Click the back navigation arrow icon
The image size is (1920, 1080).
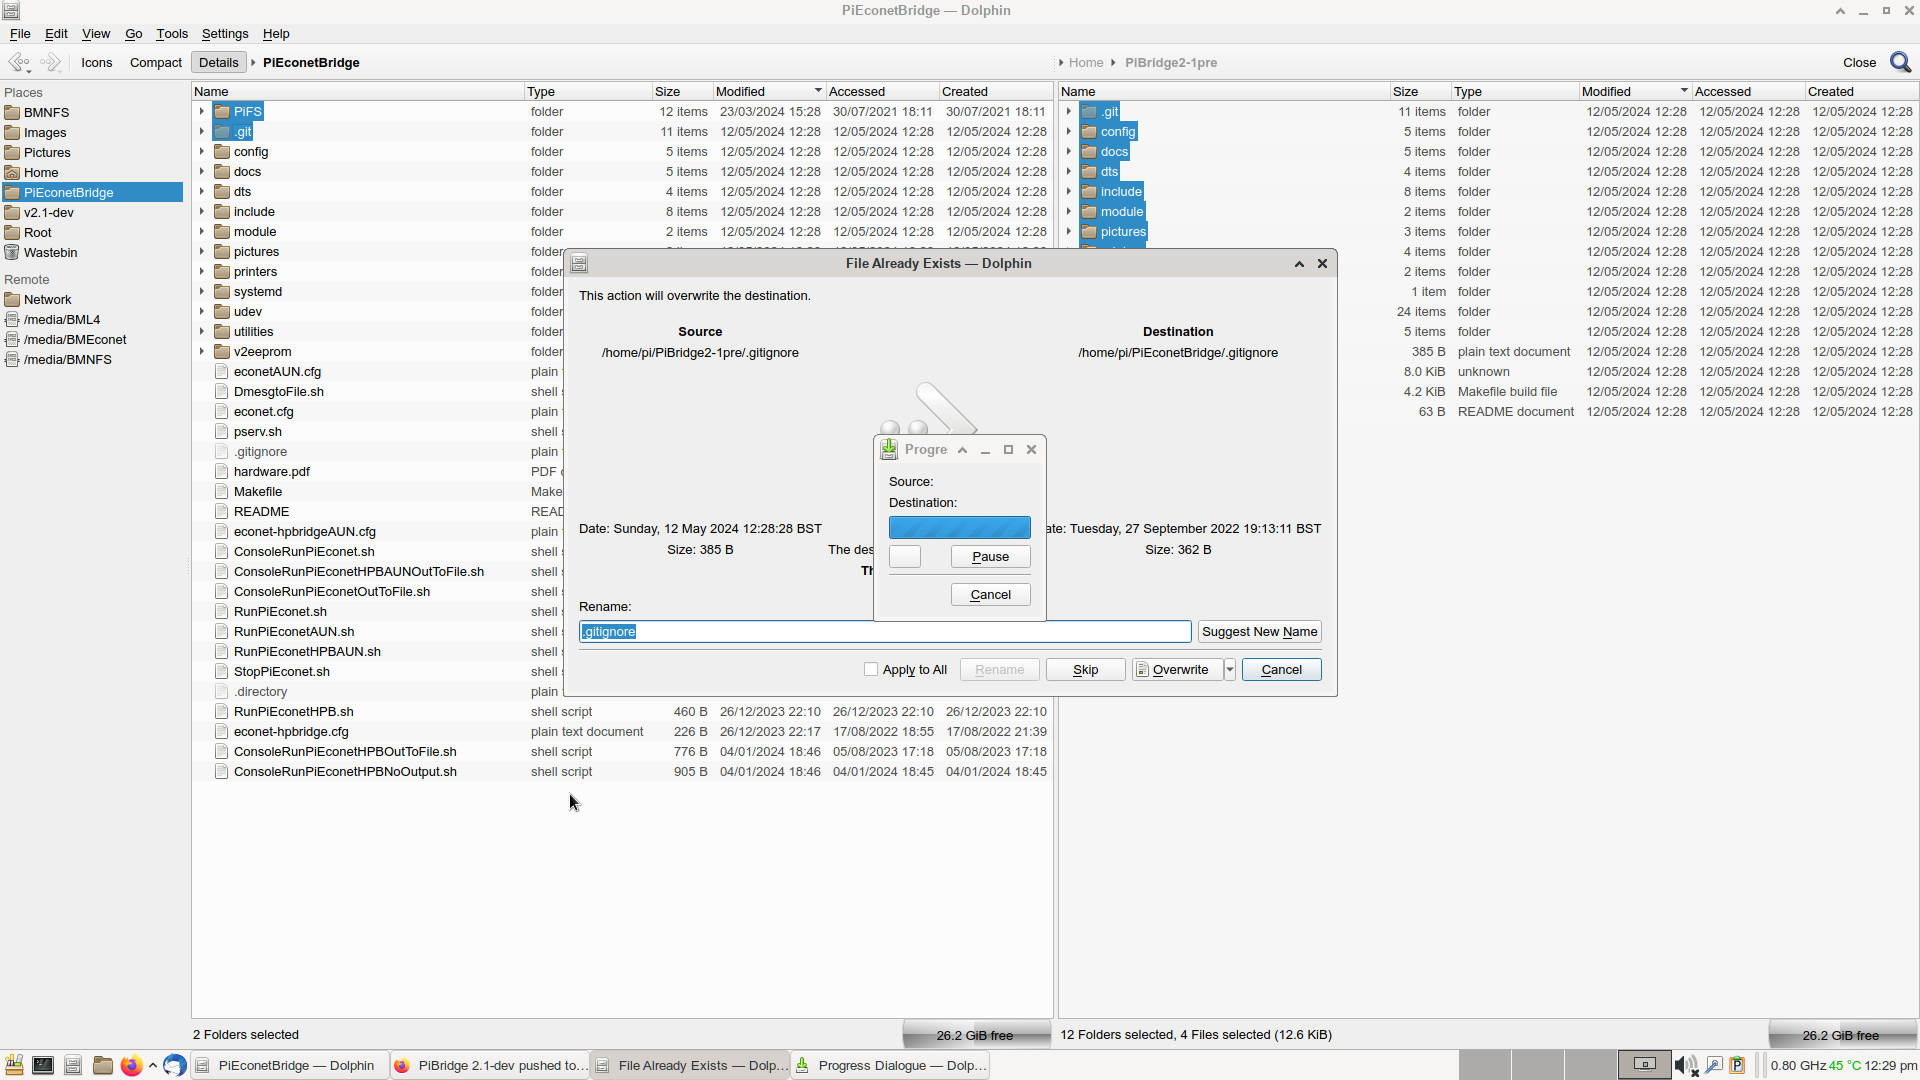click(x=19, y=62)
